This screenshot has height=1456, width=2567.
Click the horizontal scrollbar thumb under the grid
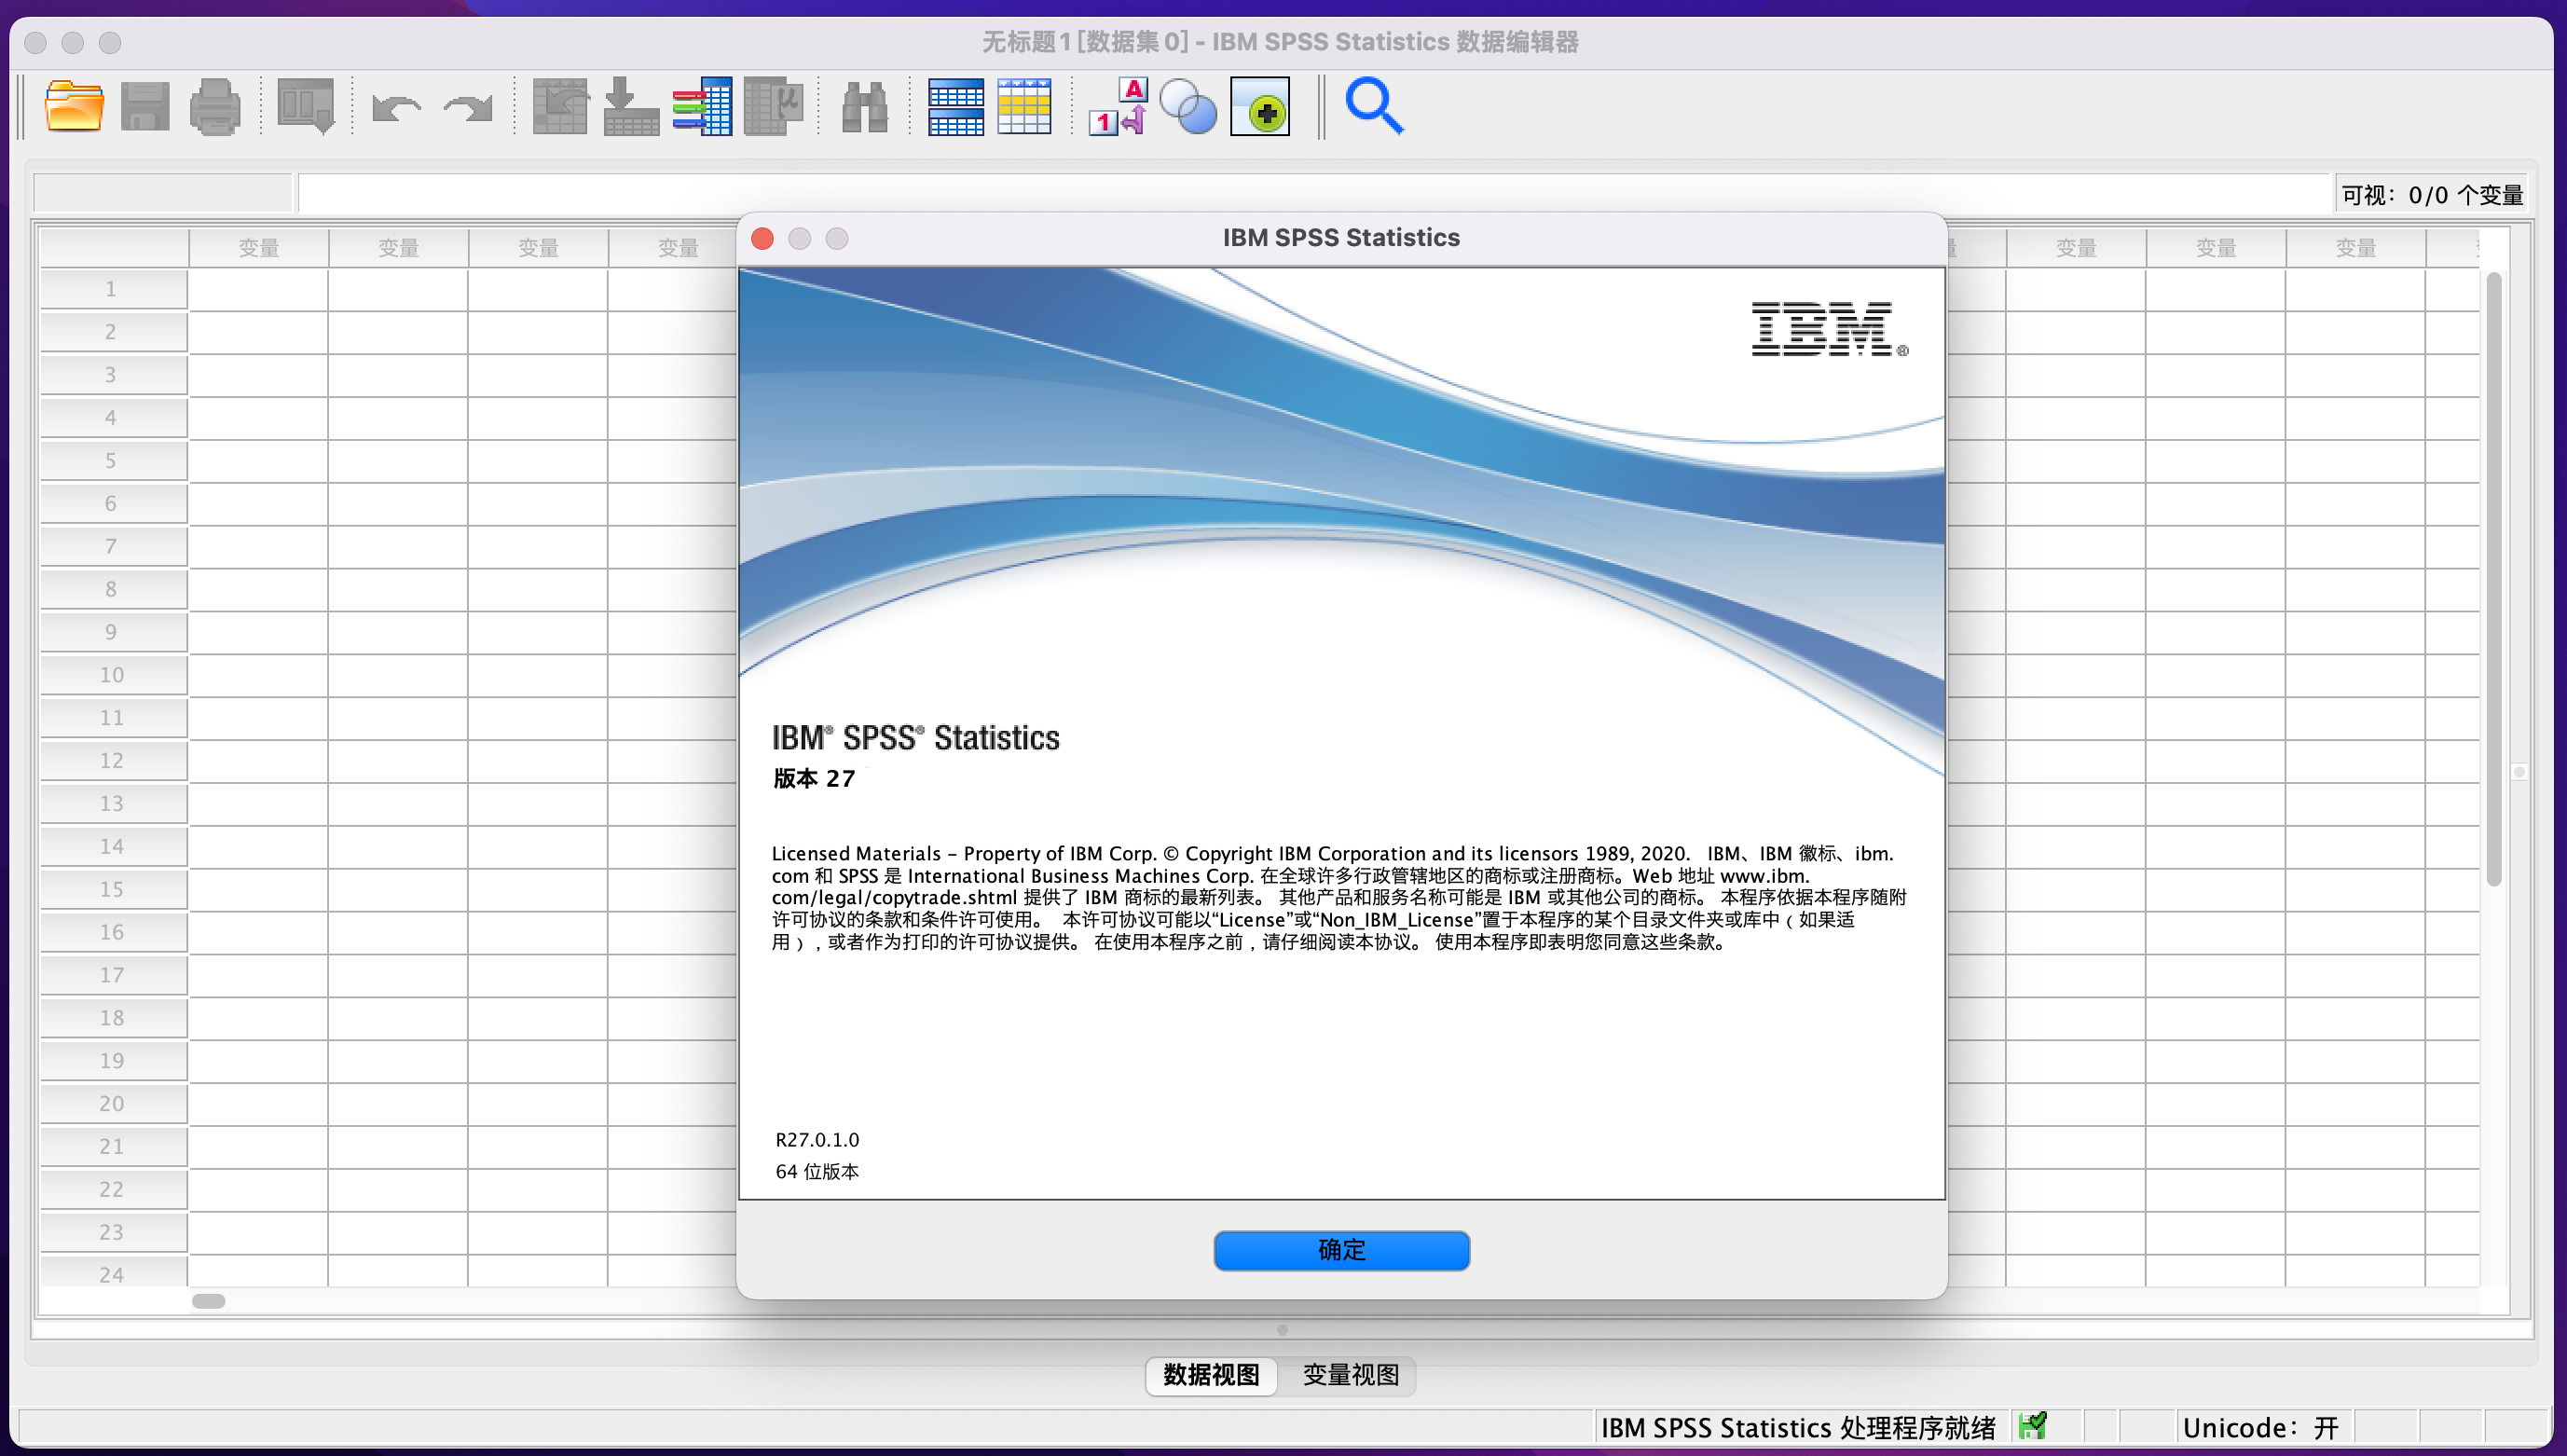click(208, 1301)
